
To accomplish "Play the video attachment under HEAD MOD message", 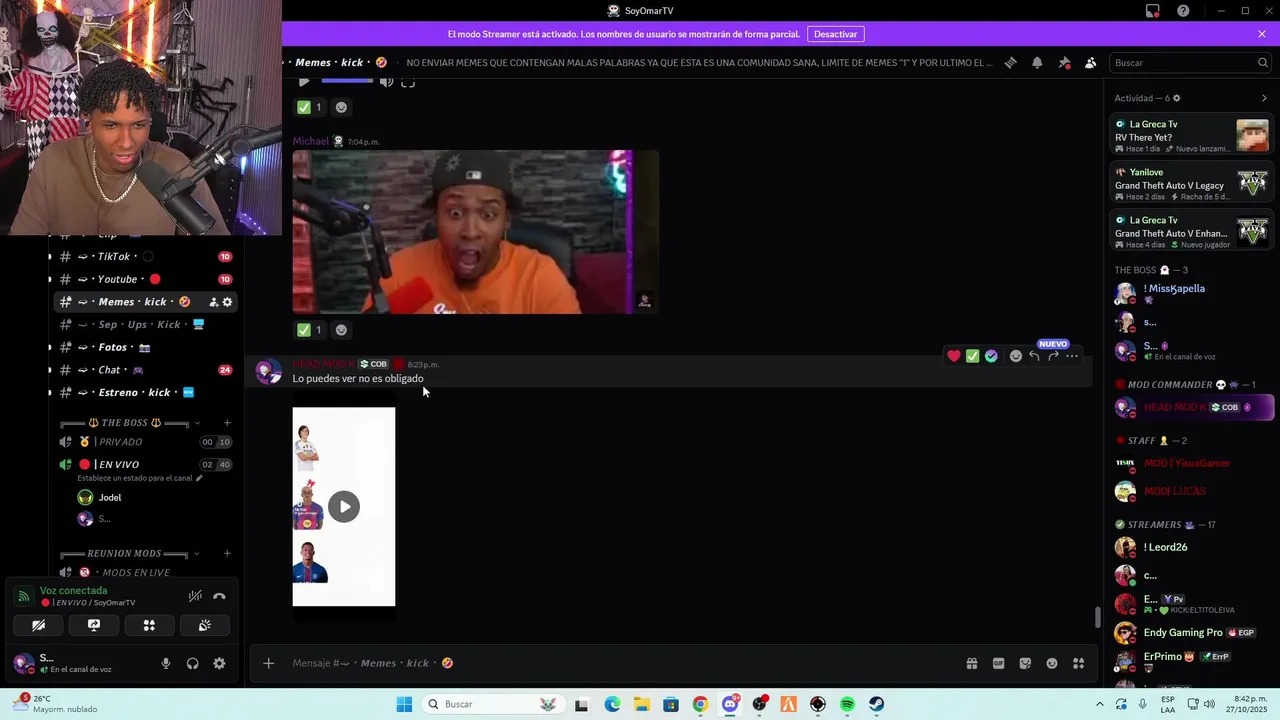I will (x=344, y=506).
